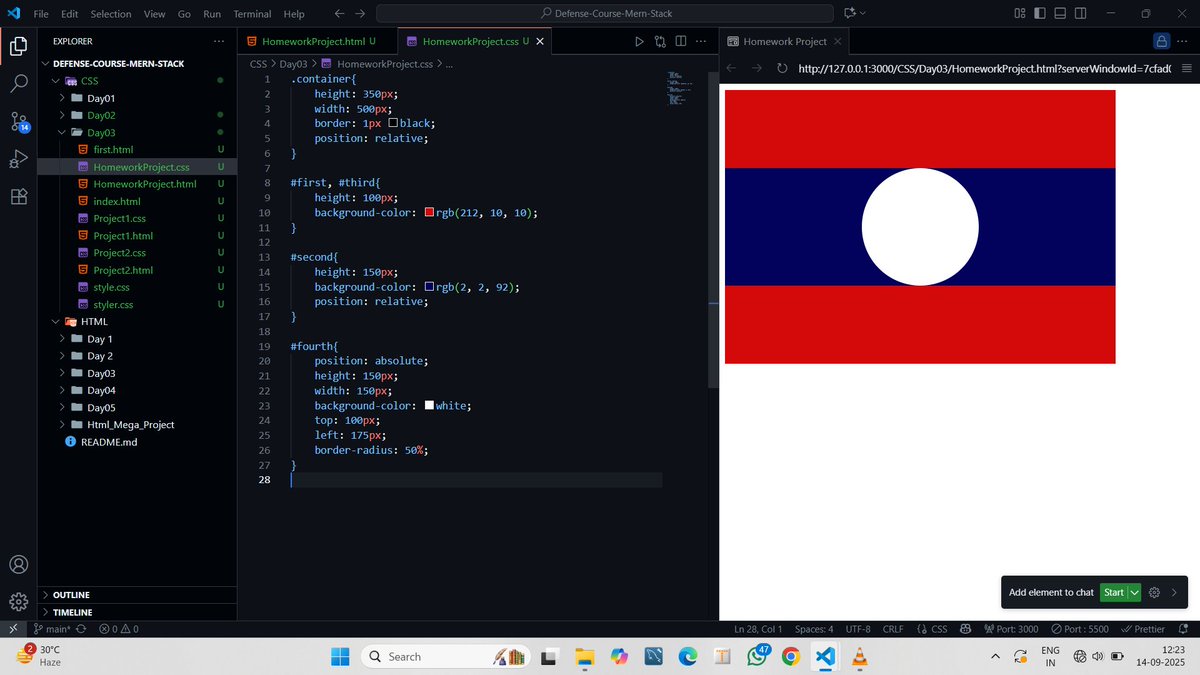The image size is (1200, 675).
Task: Go forward in the editor history
Action: click(360, 14)
